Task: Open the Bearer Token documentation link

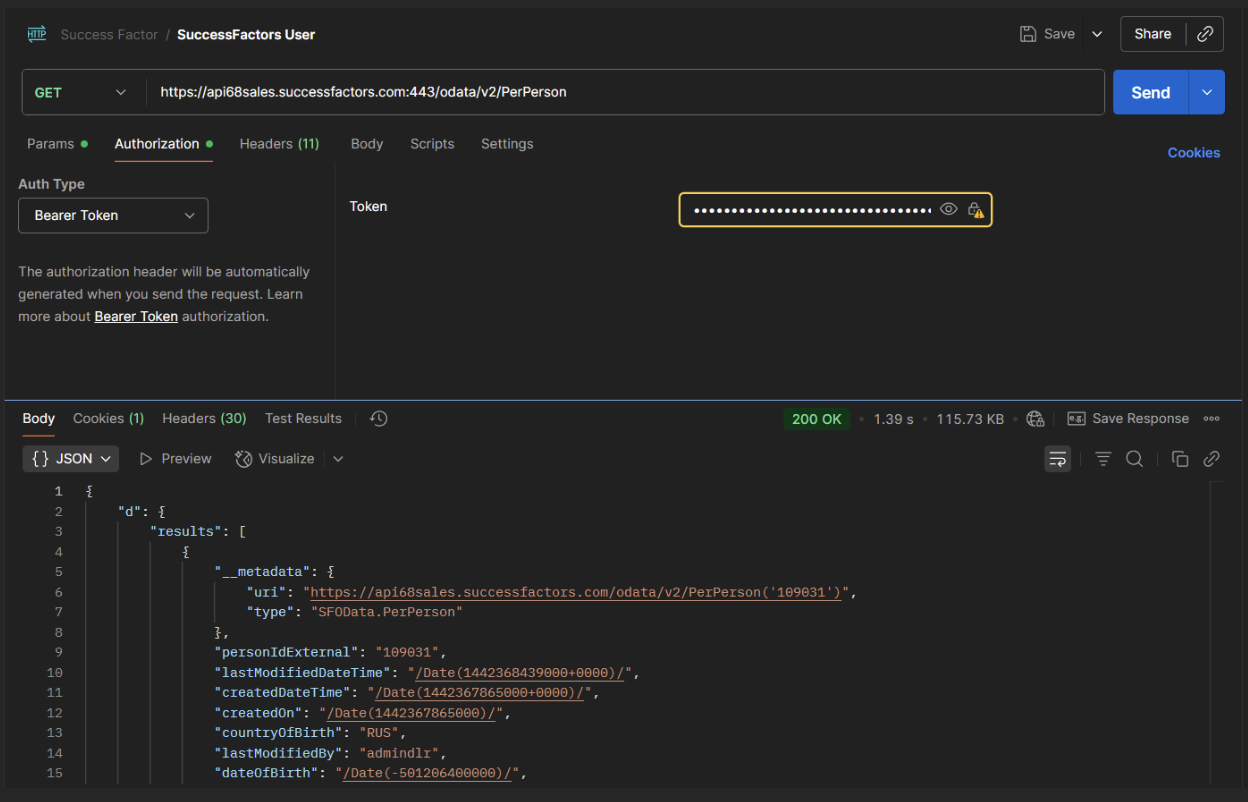Action: click(136, 316)
